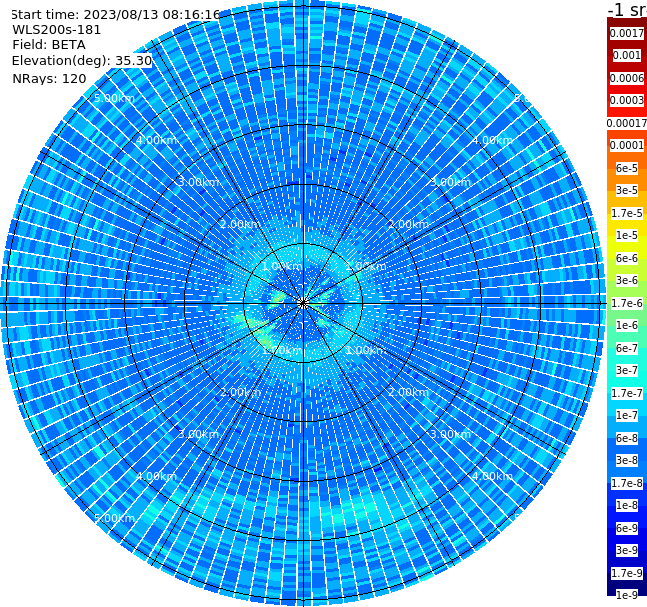Select the 1e-8 colorbar label
Image resolution: width=647 pixels, height=607 pixels.
point(627,505)
